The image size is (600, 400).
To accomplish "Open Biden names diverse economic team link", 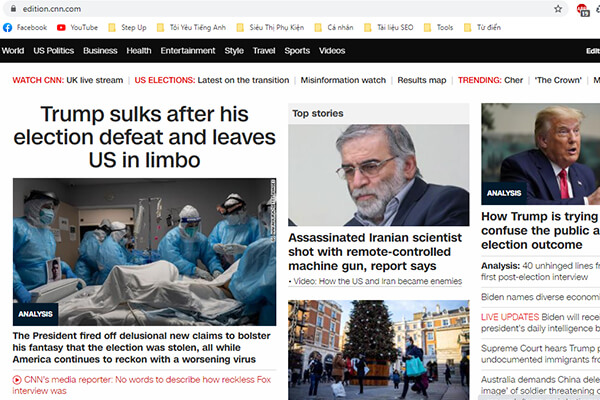I will tap(540, 297).
